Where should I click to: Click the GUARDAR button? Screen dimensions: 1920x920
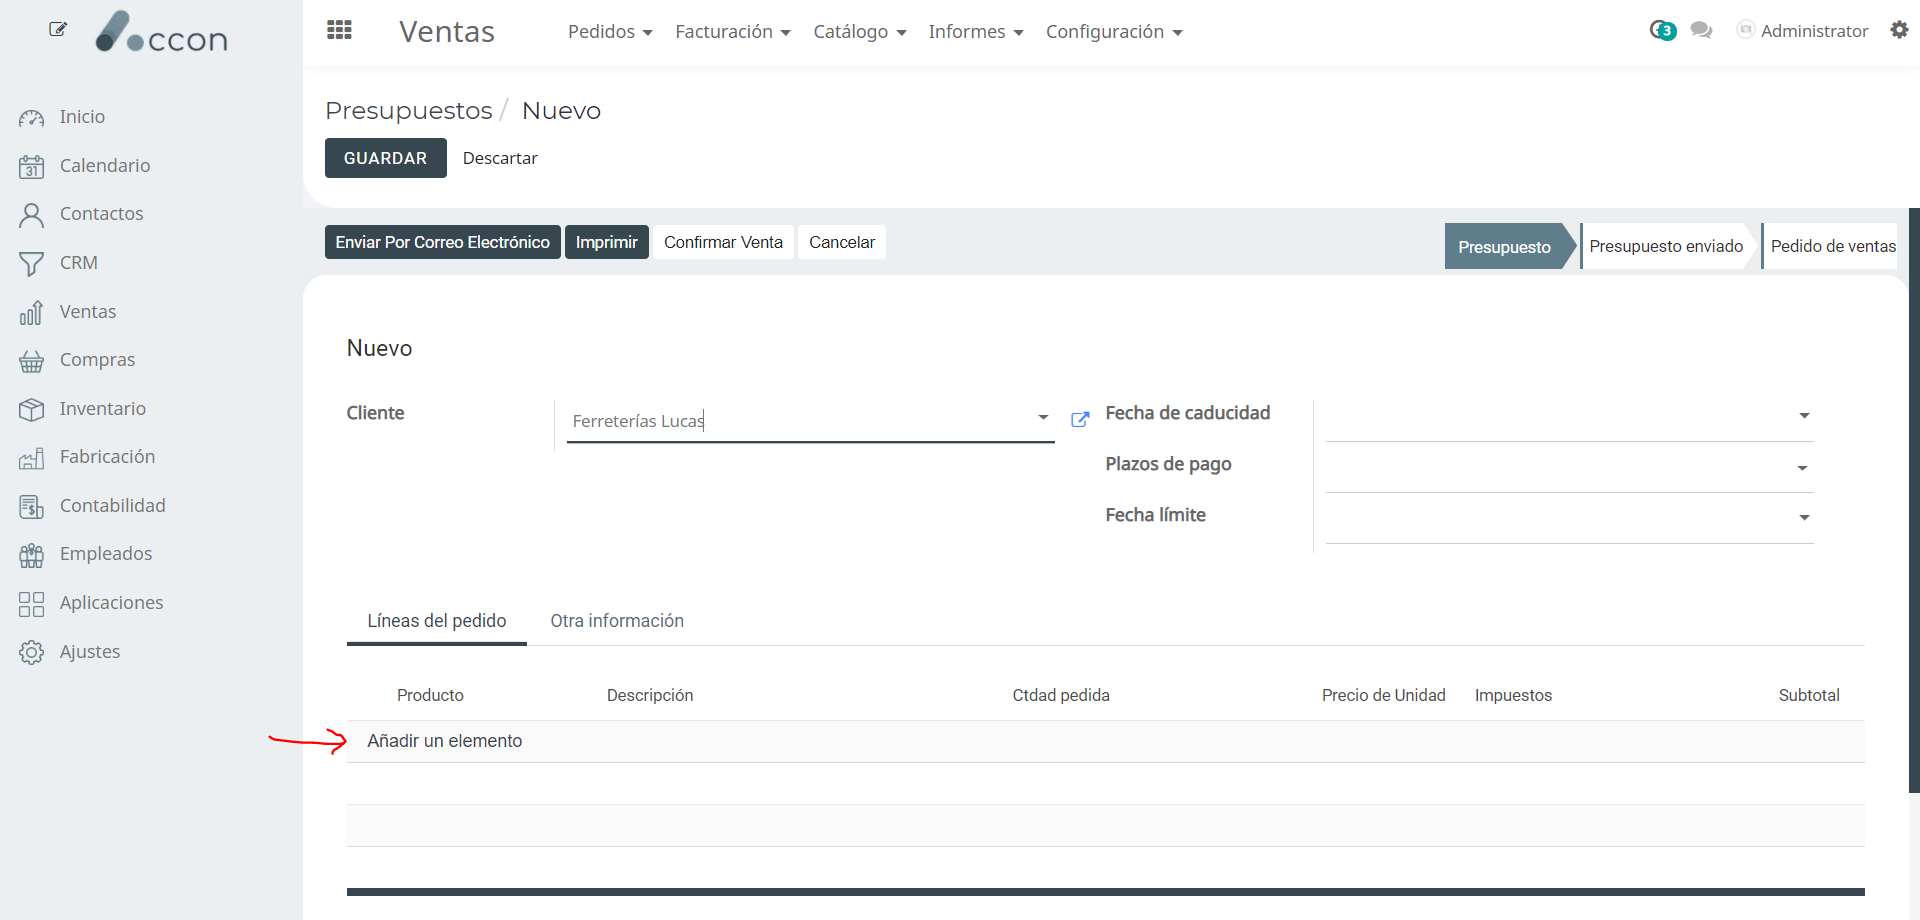385,158
